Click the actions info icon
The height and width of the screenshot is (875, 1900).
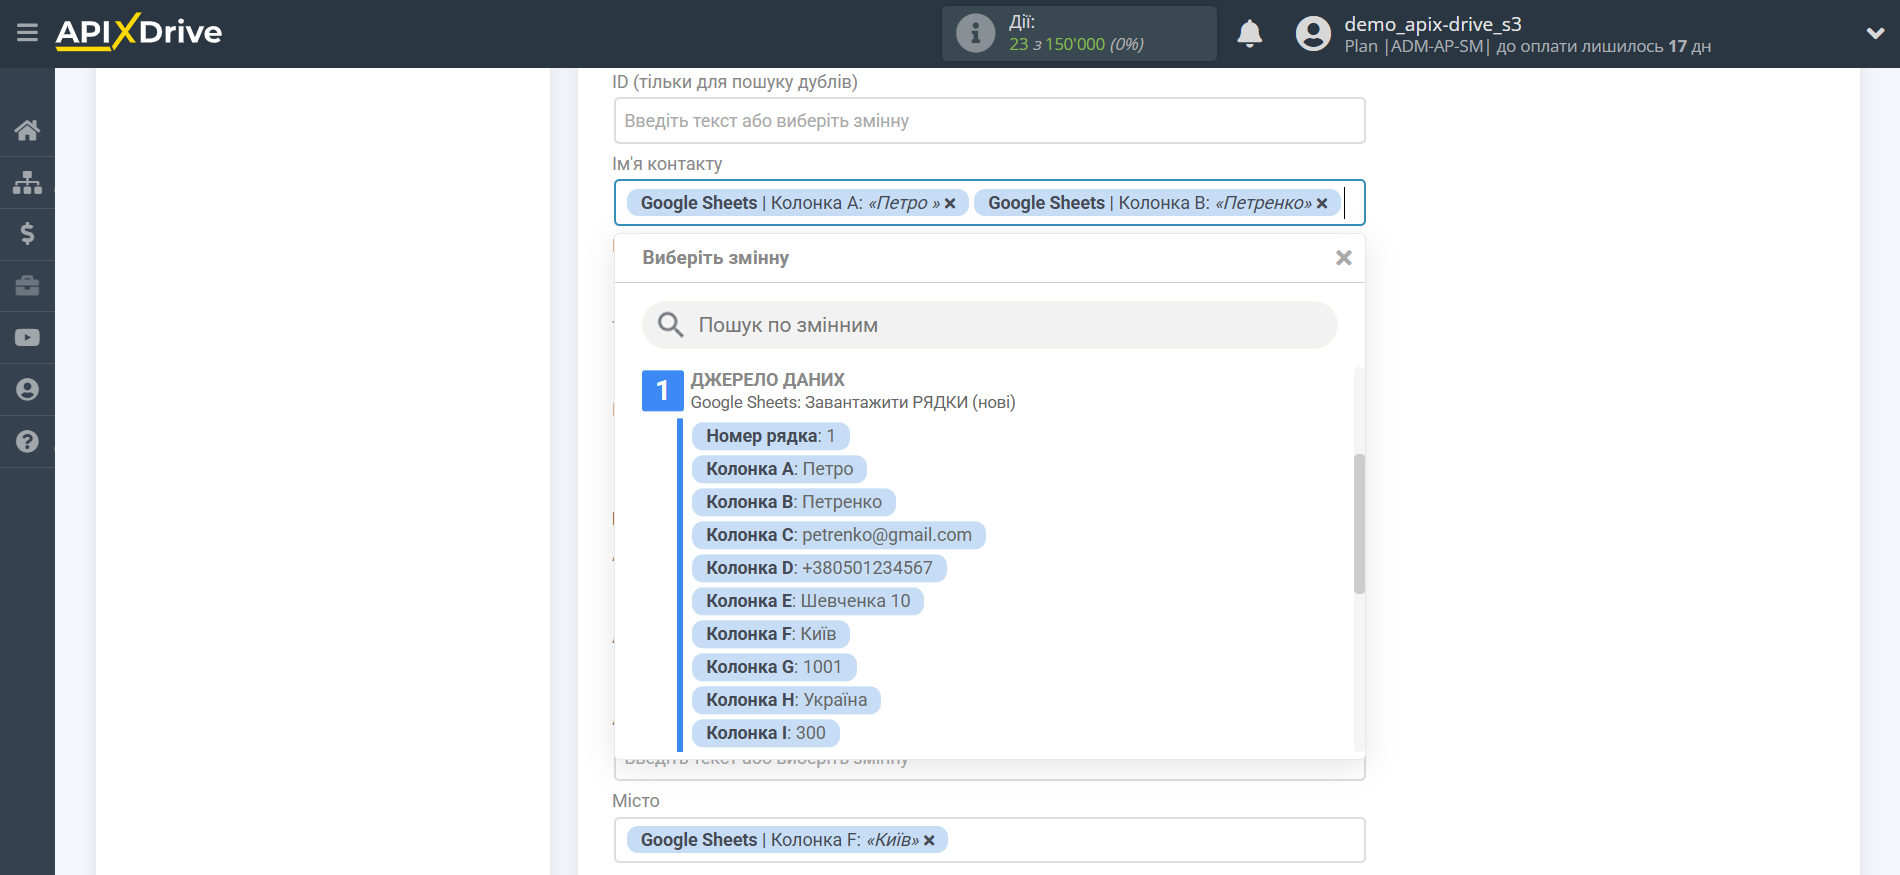click(975, 33)
